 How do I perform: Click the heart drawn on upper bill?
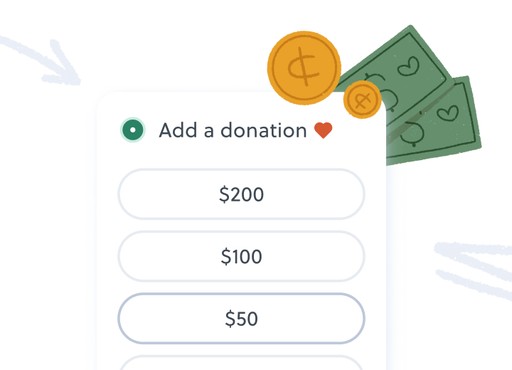click(x=409, y=66)
